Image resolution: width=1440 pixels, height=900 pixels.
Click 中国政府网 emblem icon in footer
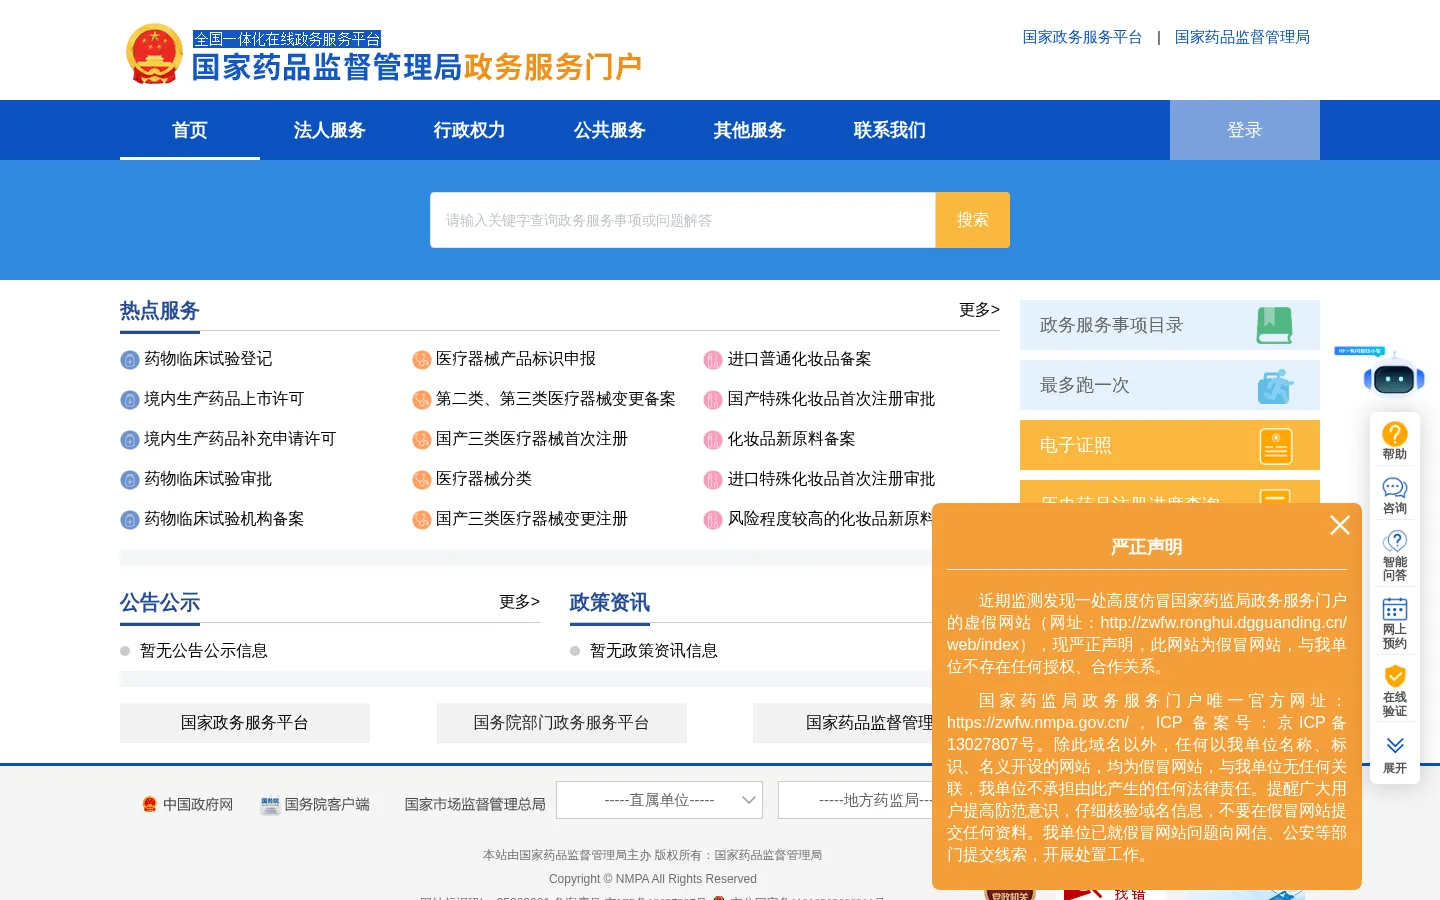tap(150, 804)
